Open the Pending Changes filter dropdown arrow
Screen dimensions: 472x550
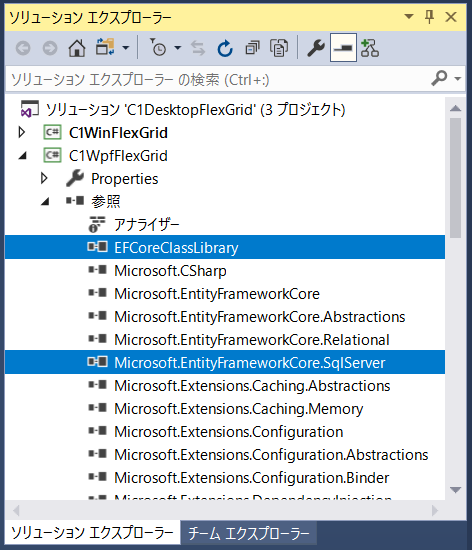(178, 48)
